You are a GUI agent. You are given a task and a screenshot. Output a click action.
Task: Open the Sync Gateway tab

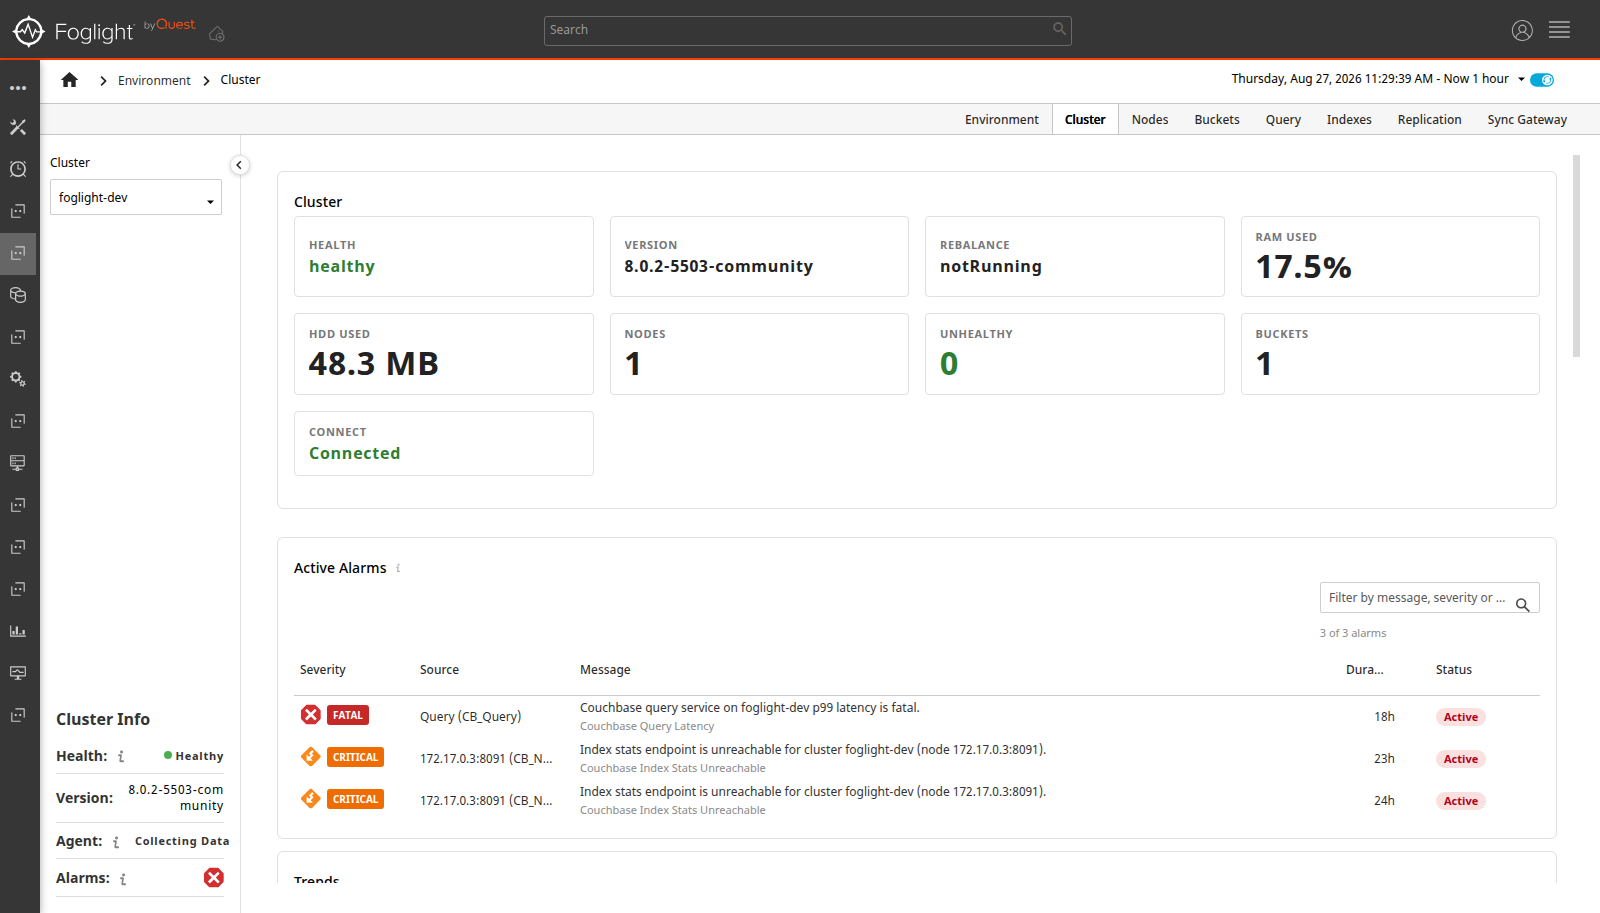[x=1527, y=119]
